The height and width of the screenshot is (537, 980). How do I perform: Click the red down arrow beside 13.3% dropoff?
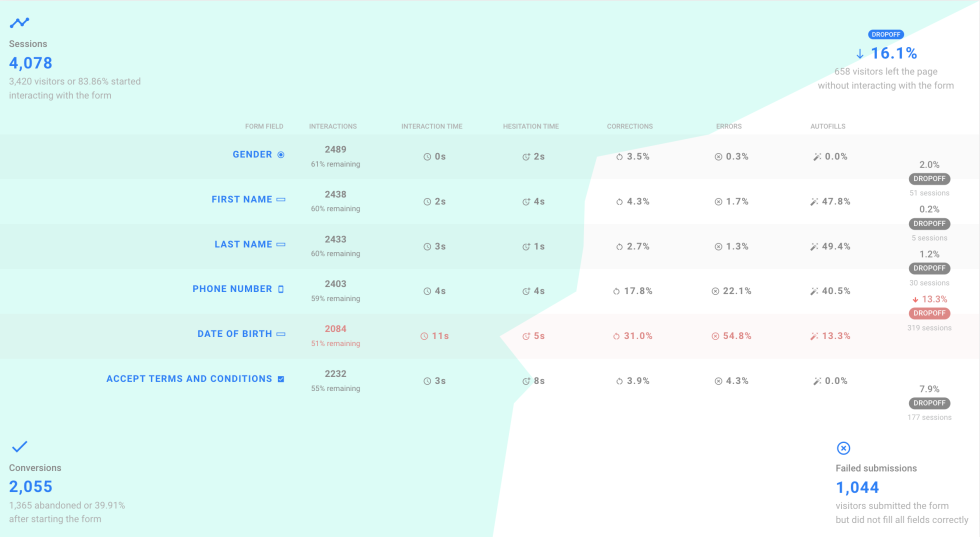point(916,299)
